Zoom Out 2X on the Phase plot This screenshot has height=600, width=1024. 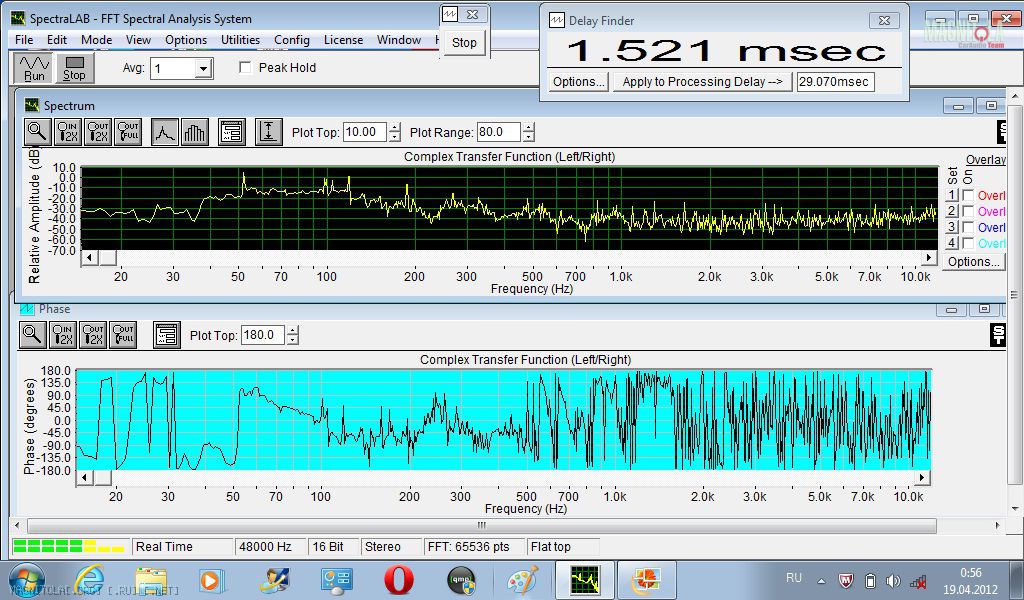tap(93, 335)
